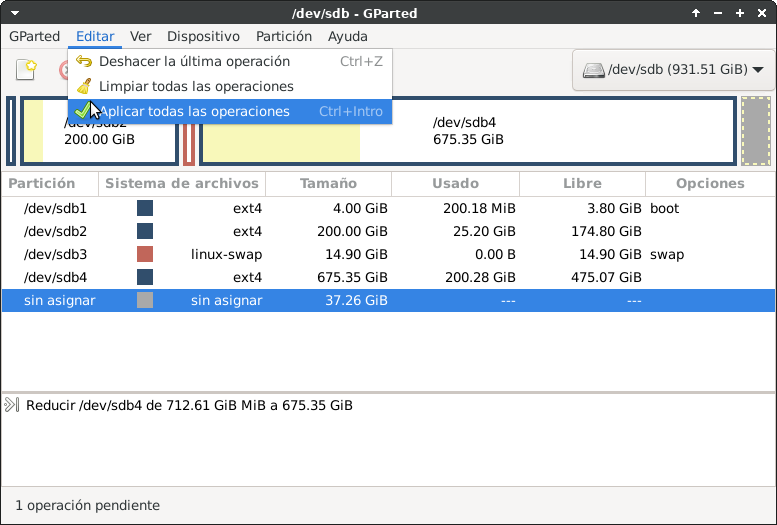Open the Dispositivo menu
Screen dimensions: 777x525
coord(203,36)
